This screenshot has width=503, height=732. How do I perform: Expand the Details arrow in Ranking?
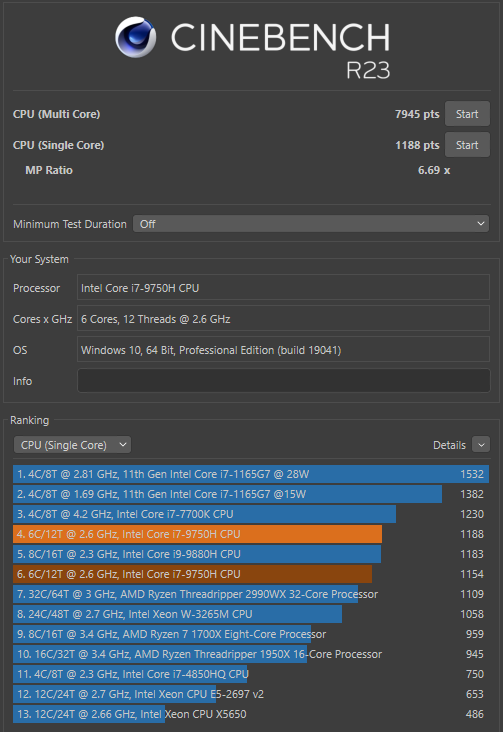tap(481, 445)
